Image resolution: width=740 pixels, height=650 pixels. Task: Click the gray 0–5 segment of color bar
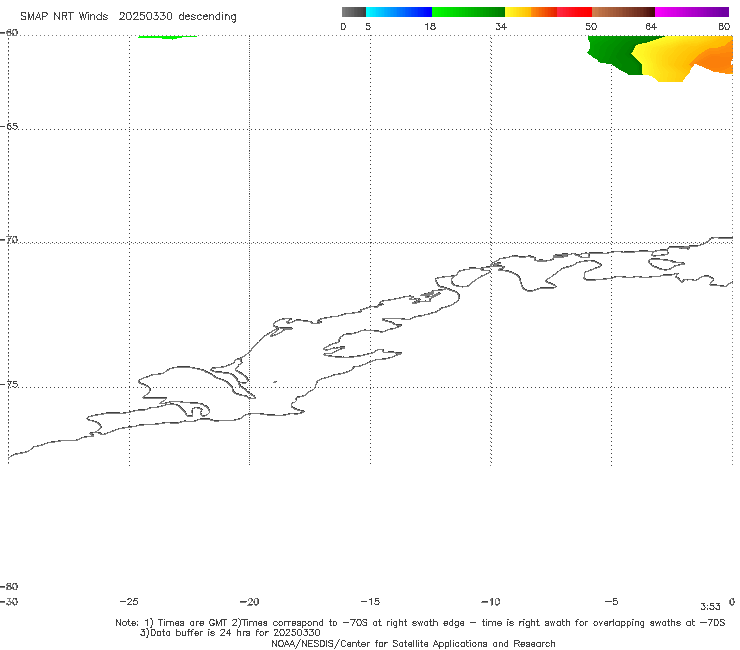point(353,12)
